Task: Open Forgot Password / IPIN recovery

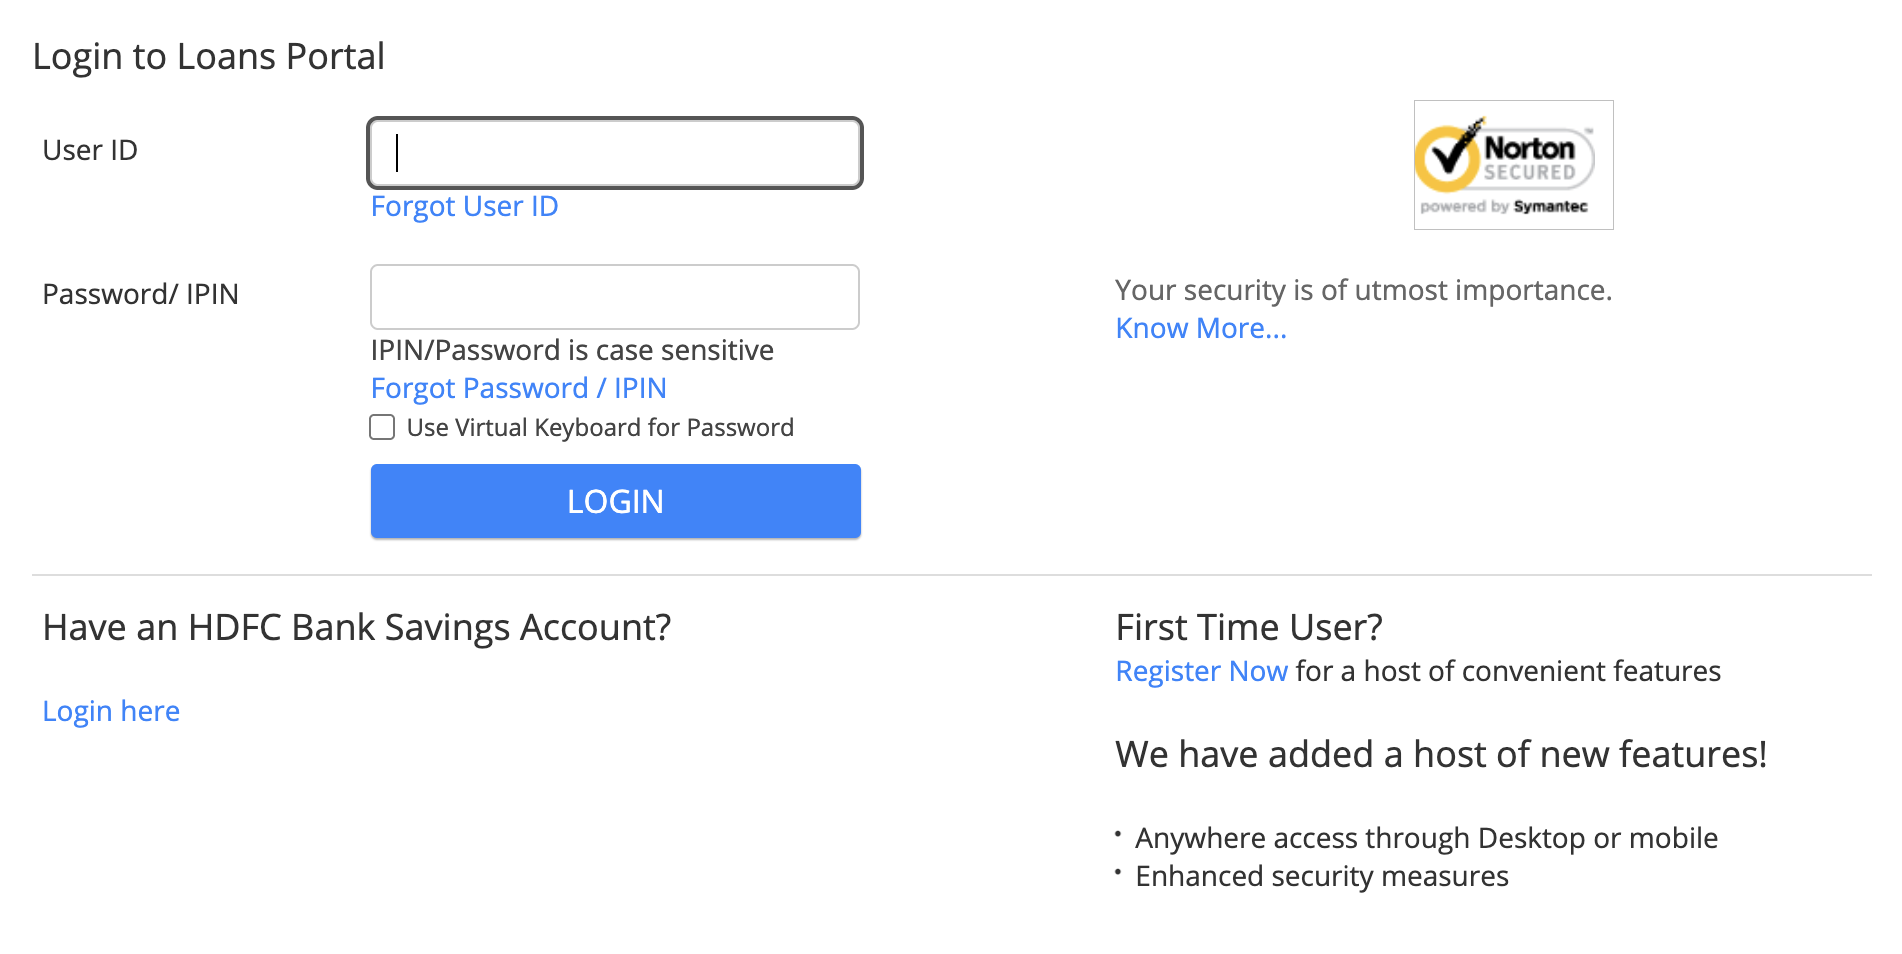Action: [518, 388]
